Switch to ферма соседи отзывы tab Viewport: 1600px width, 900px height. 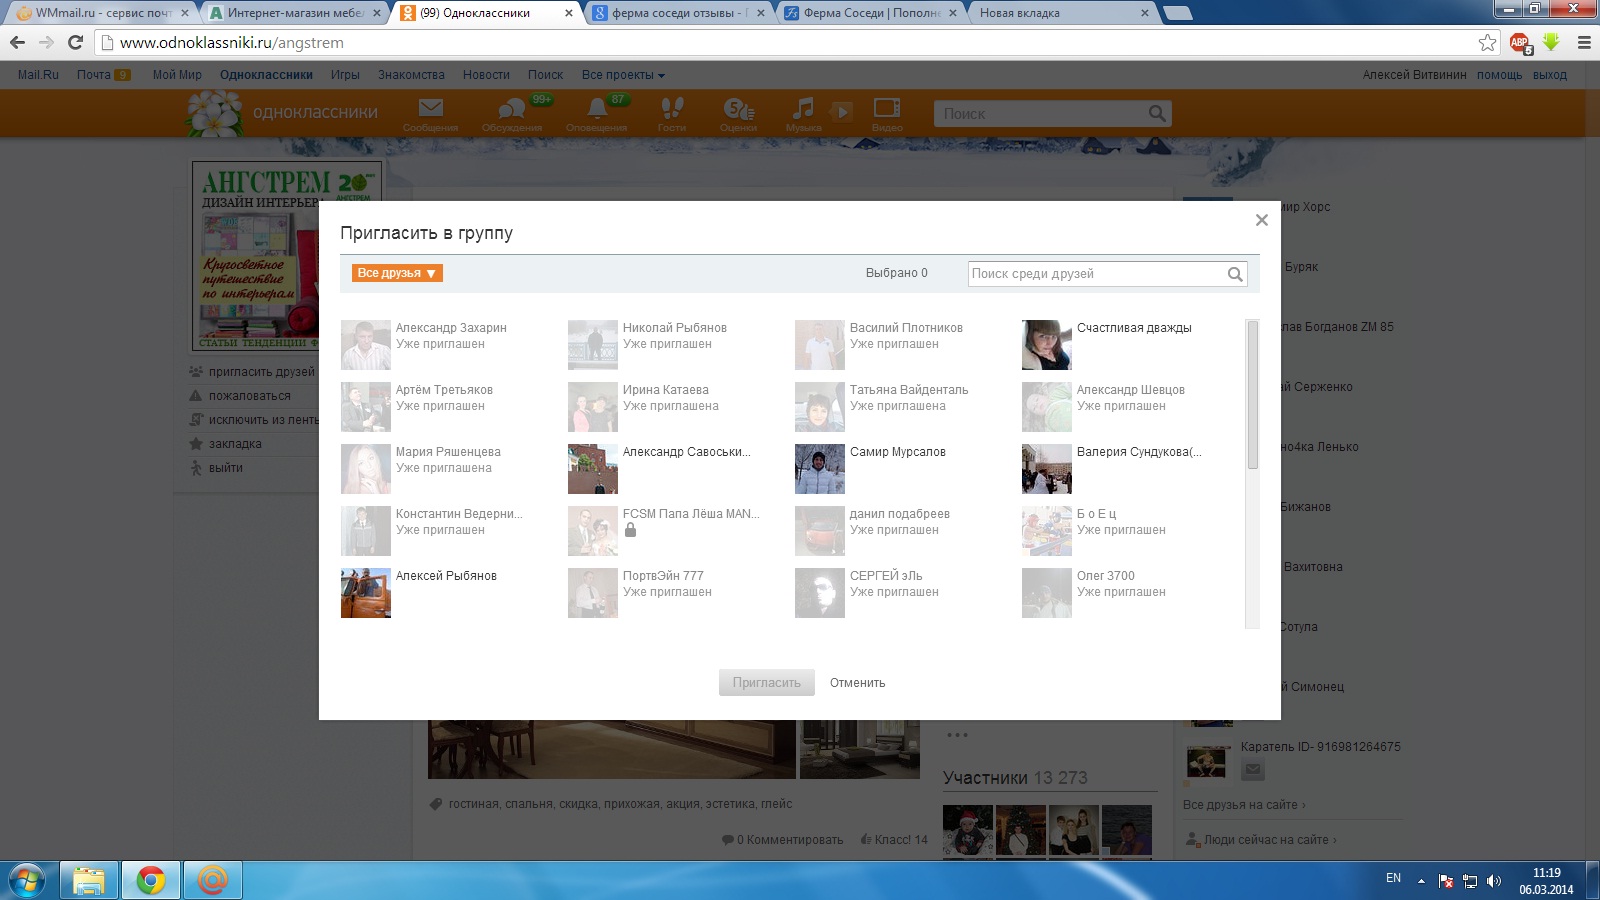(x=678, y=13)
